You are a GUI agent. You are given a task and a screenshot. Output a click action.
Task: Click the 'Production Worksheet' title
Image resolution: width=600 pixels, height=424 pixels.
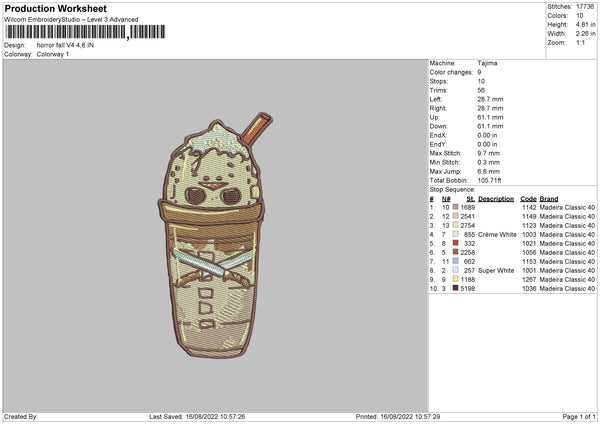[x=56, y=8]
